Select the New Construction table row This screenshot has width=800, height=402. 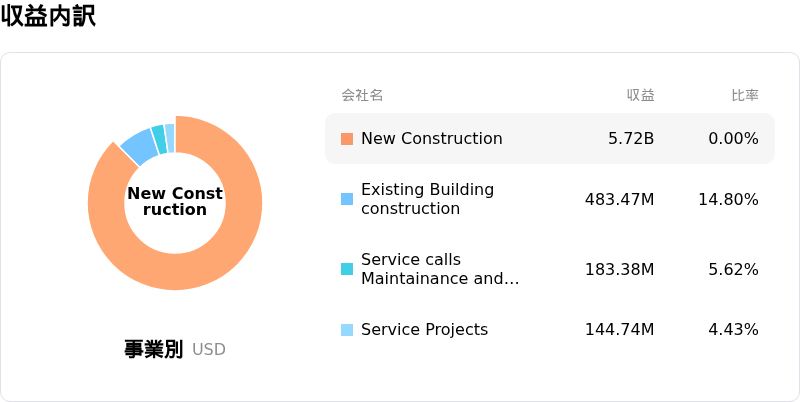(x=550, y=139)
